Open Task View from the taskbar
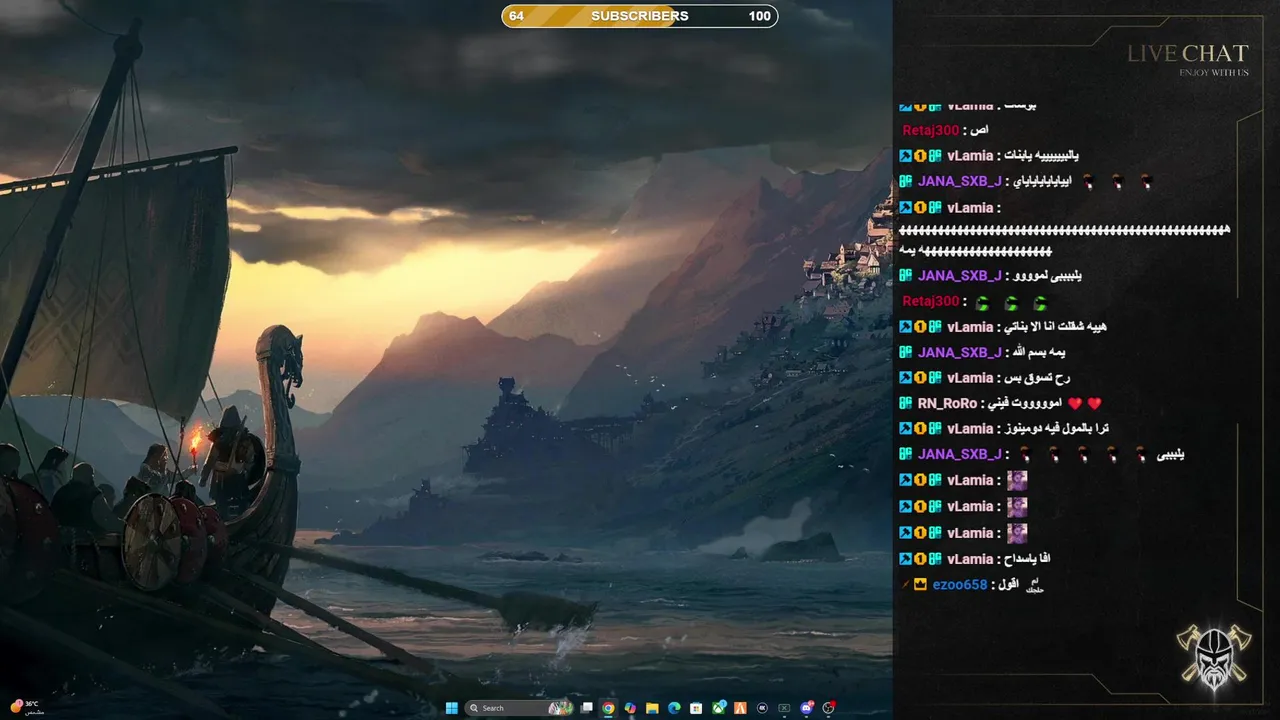Image resolution: width=1280 pixels, height=720 pixels. pyautogui.click(x=586, y=708)
